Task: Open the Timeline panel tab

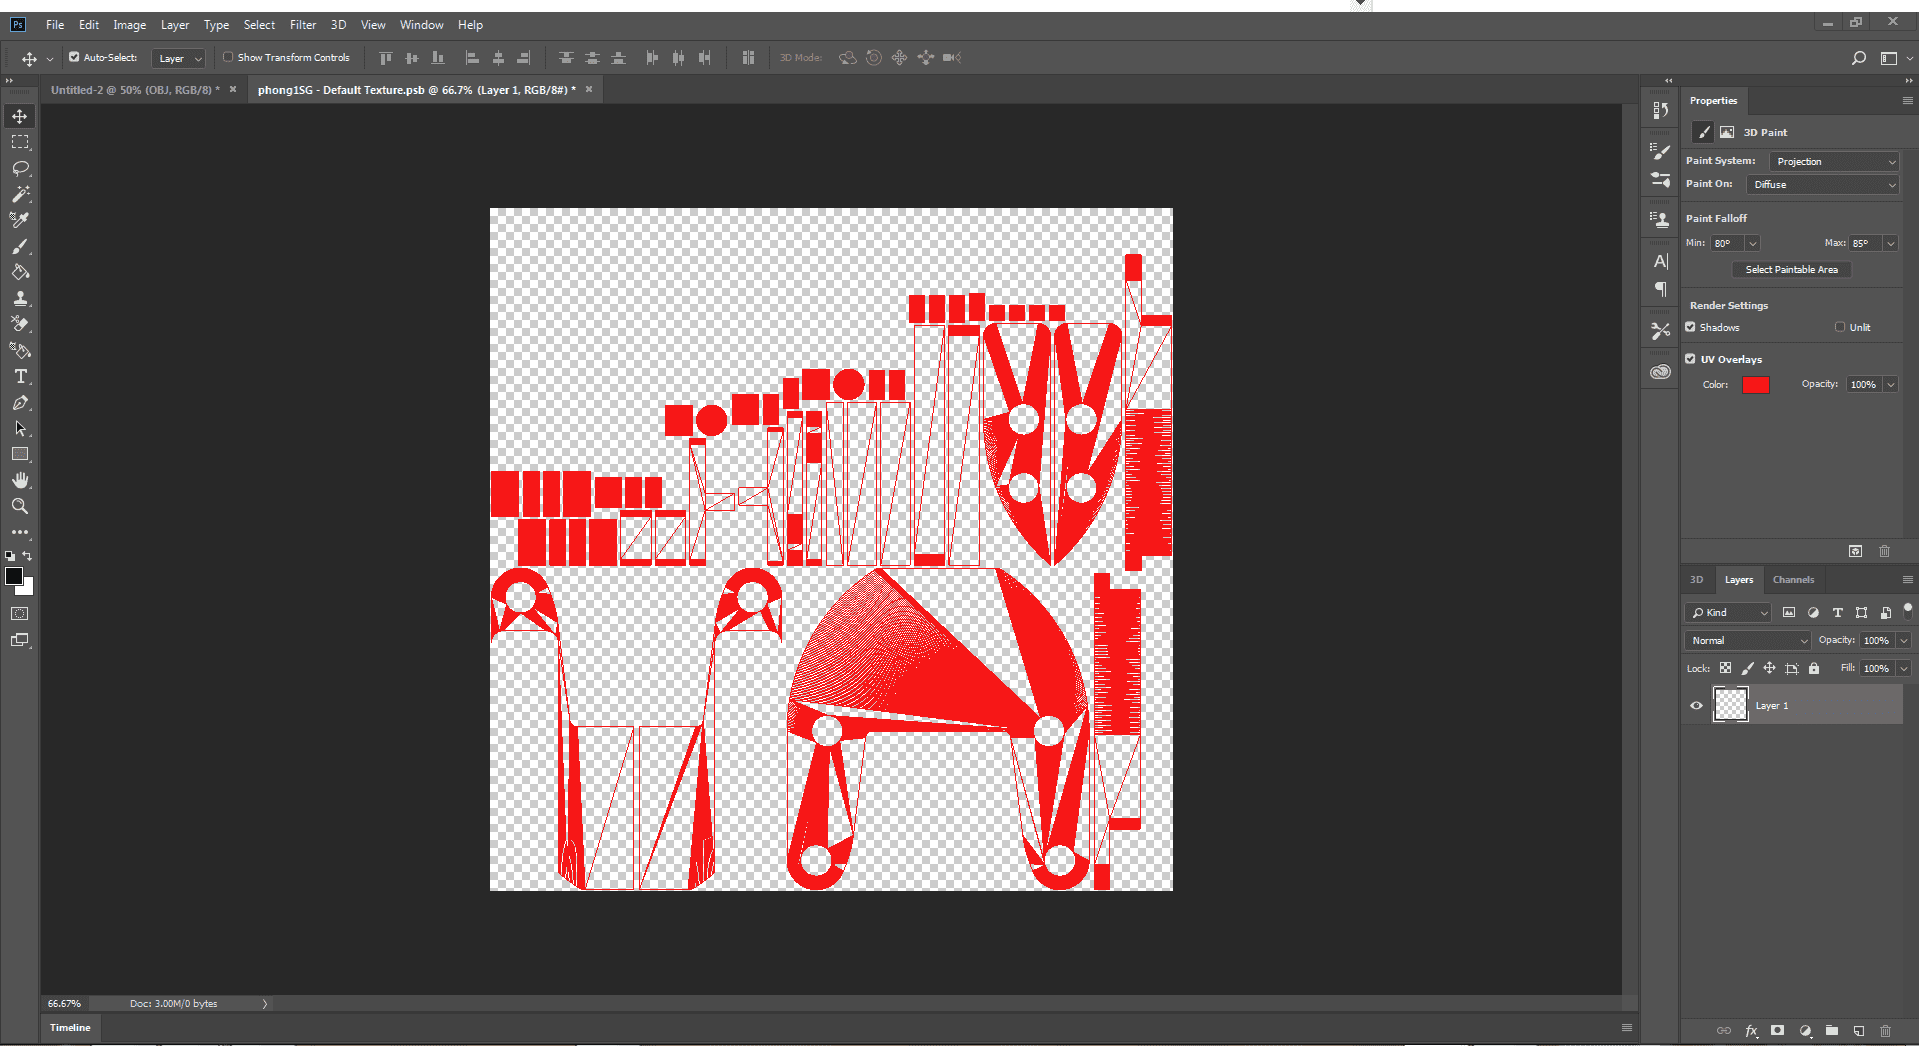Action: [x=70, y=1027]
